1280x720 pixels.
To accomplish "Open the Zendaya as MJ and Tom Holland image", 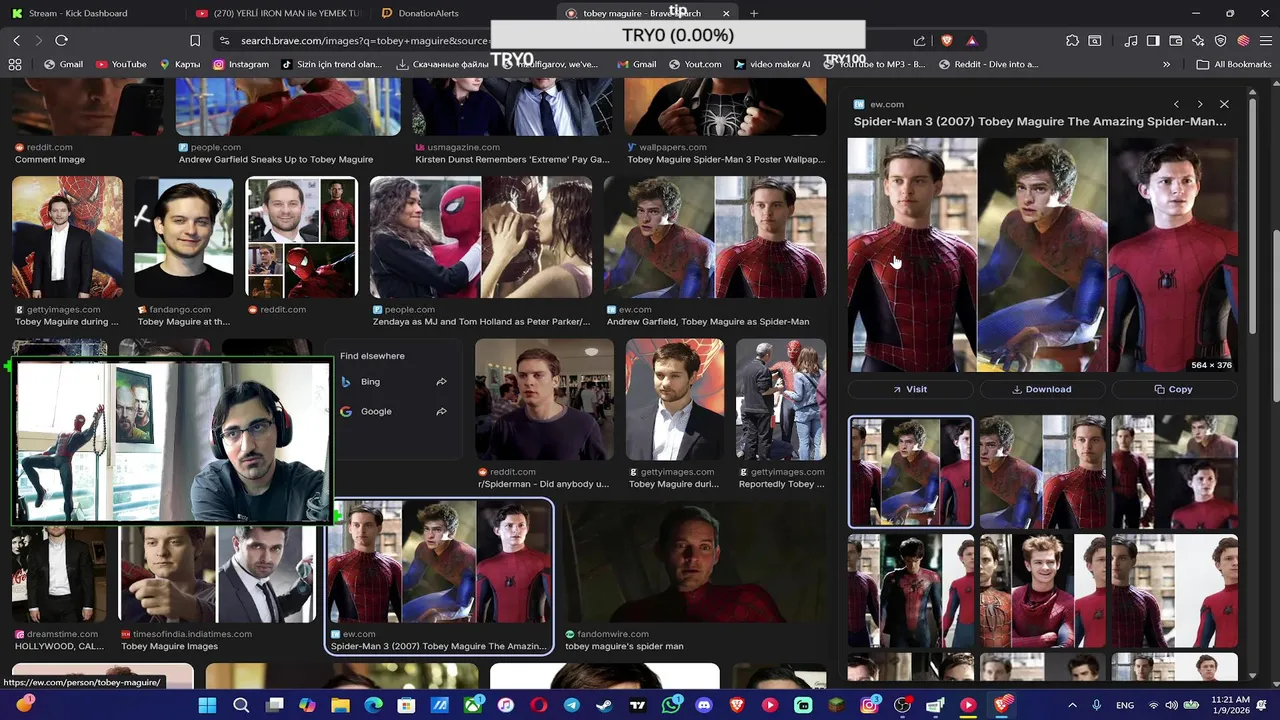I will (481, 237).
